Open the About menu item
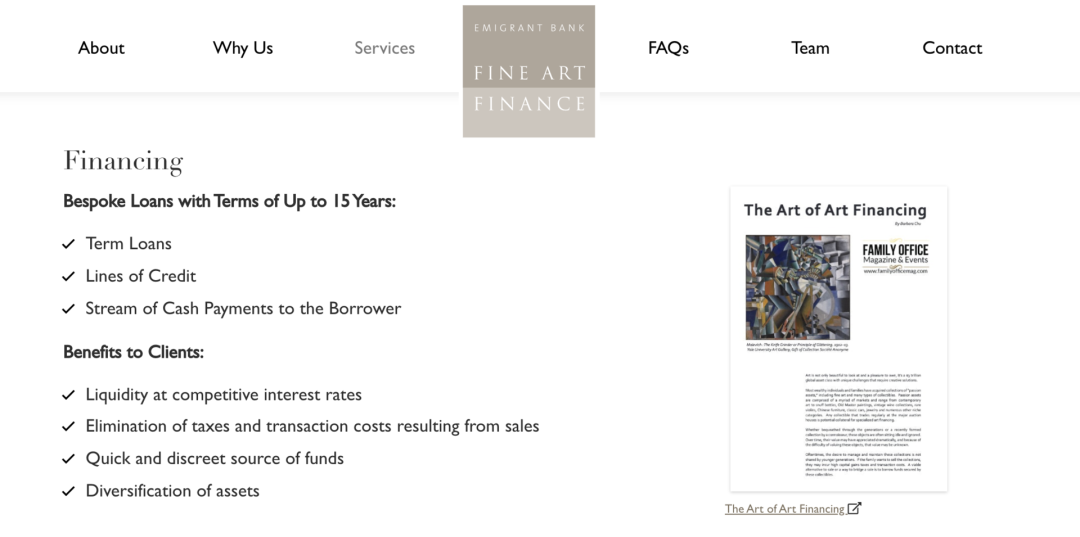1080x537 pixels. coord(101,48)
